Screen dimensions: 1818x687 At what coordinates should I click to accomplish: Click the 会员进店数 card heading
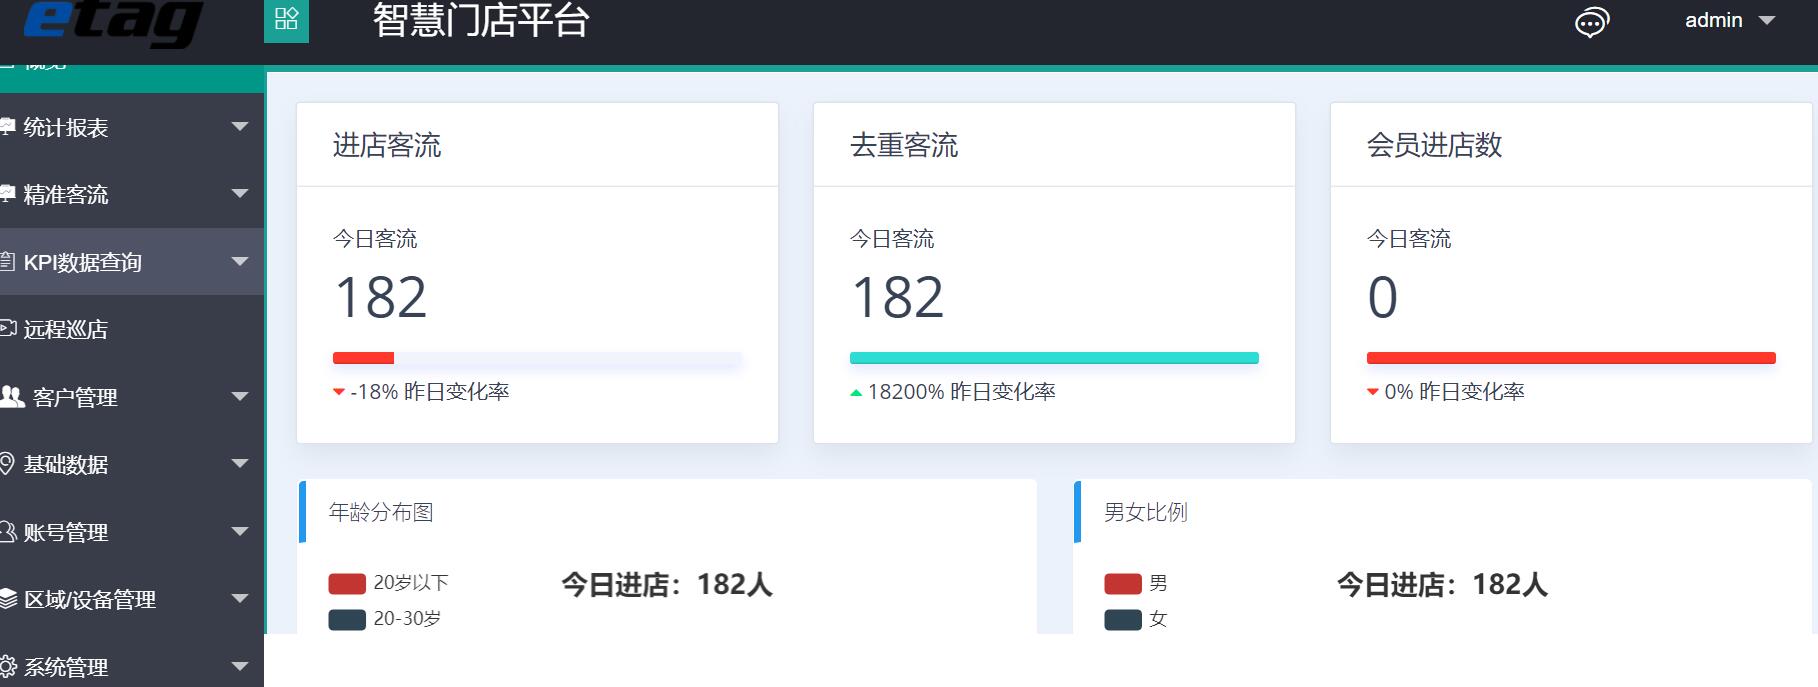[x=1434, y=145]
